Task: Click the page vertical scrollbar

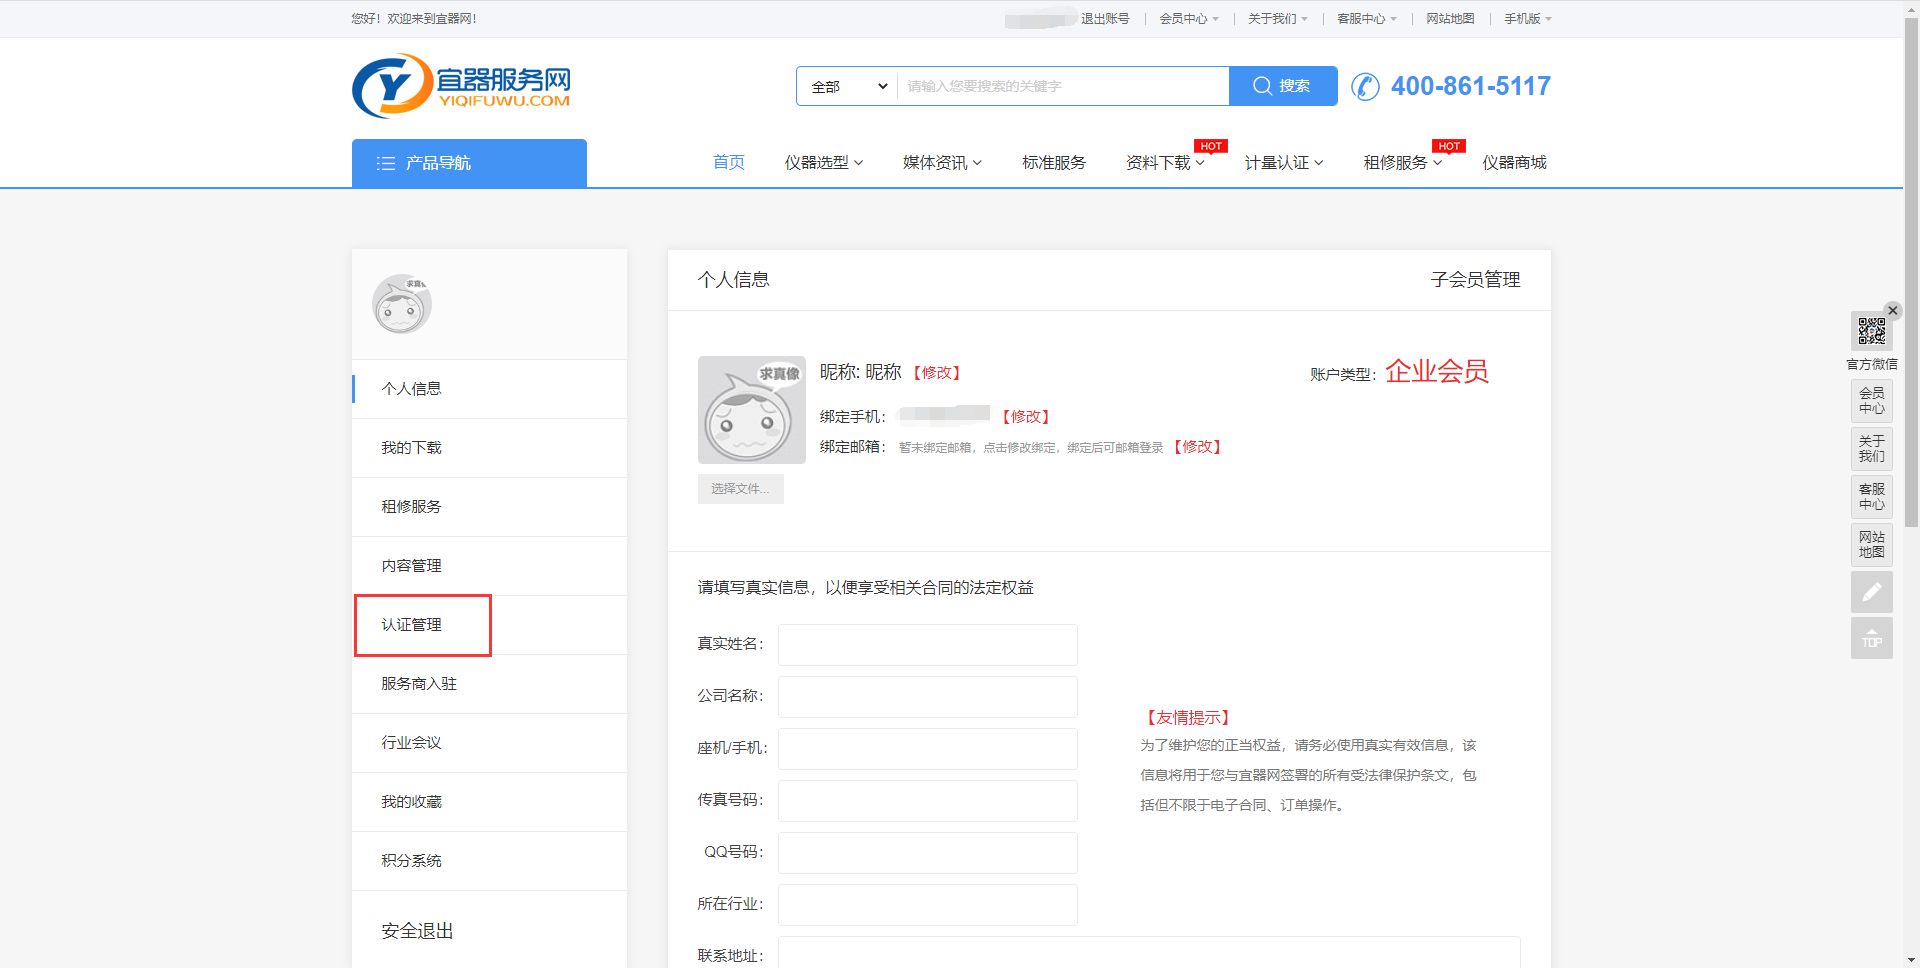Action: [1911, 270]
